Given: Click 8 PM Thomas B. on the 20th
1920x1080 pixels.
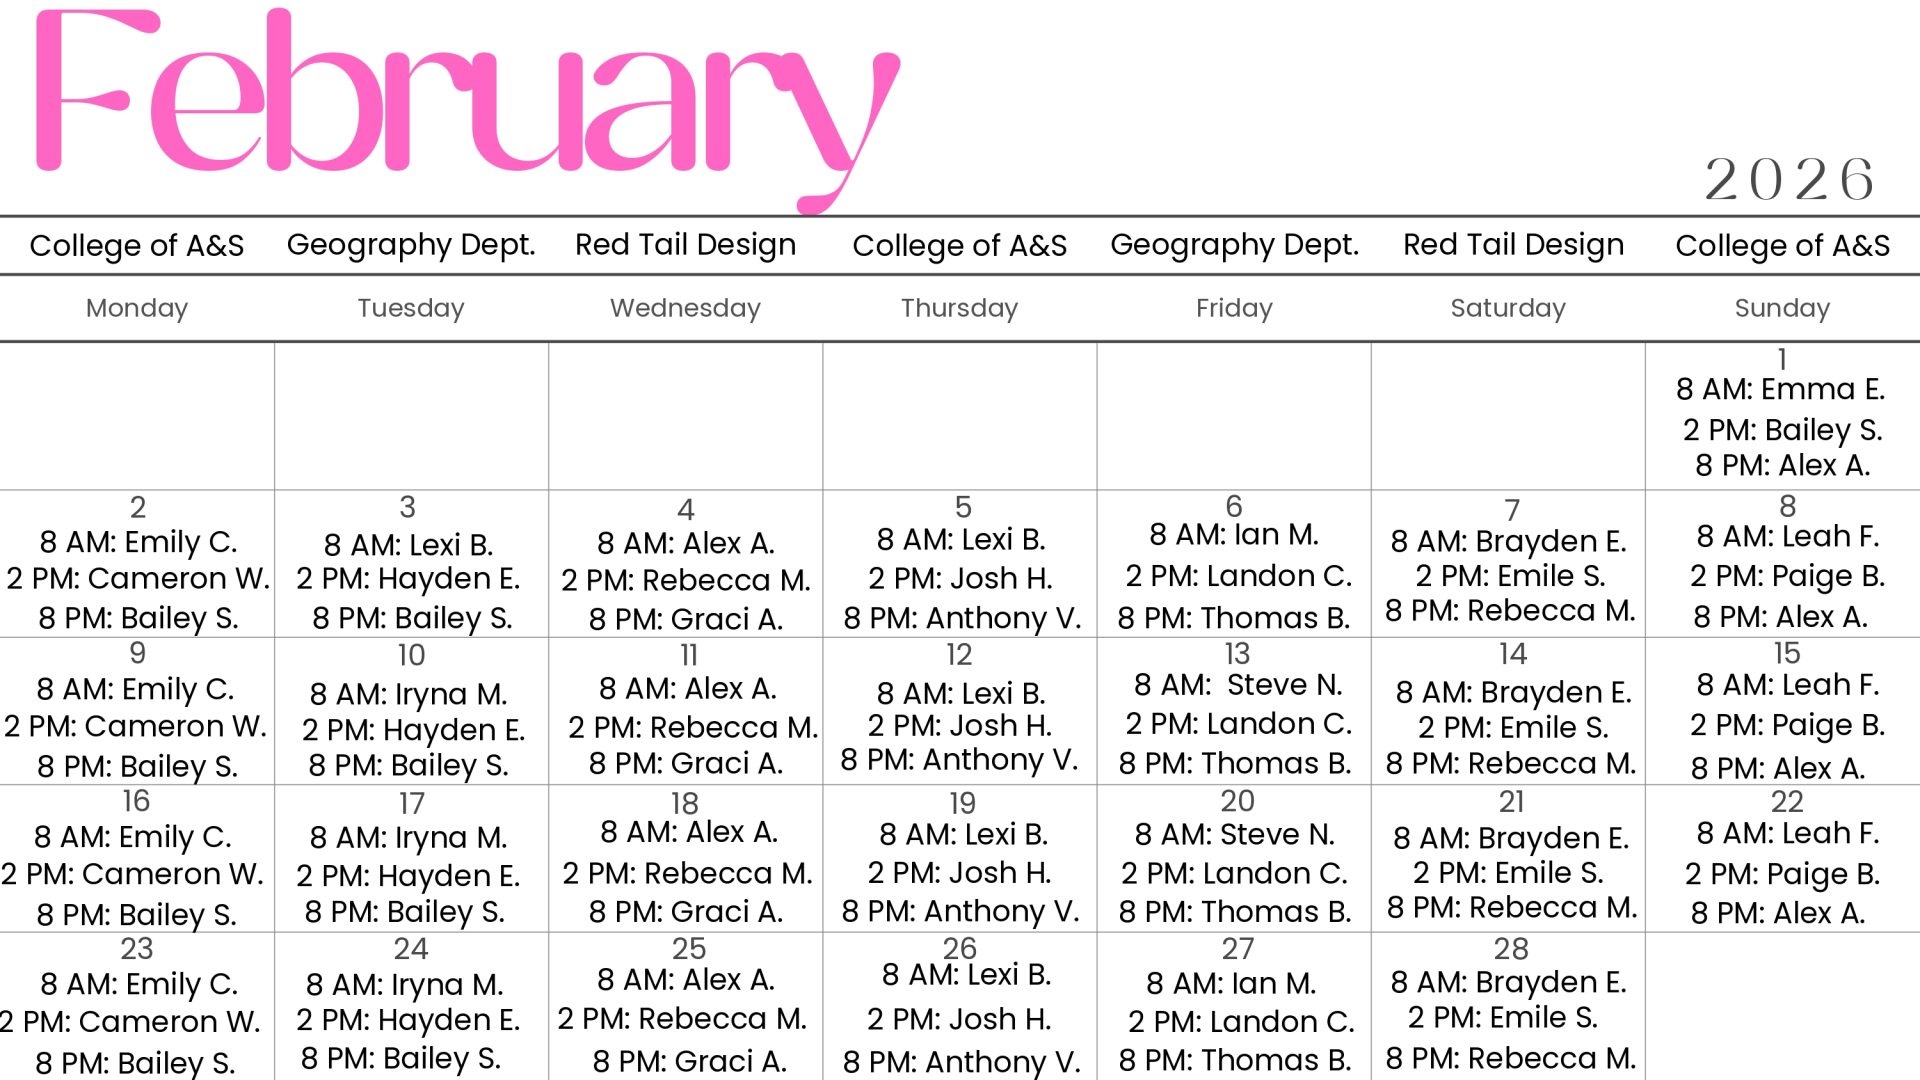Looking at the screenshot, I should (1234, 912).
